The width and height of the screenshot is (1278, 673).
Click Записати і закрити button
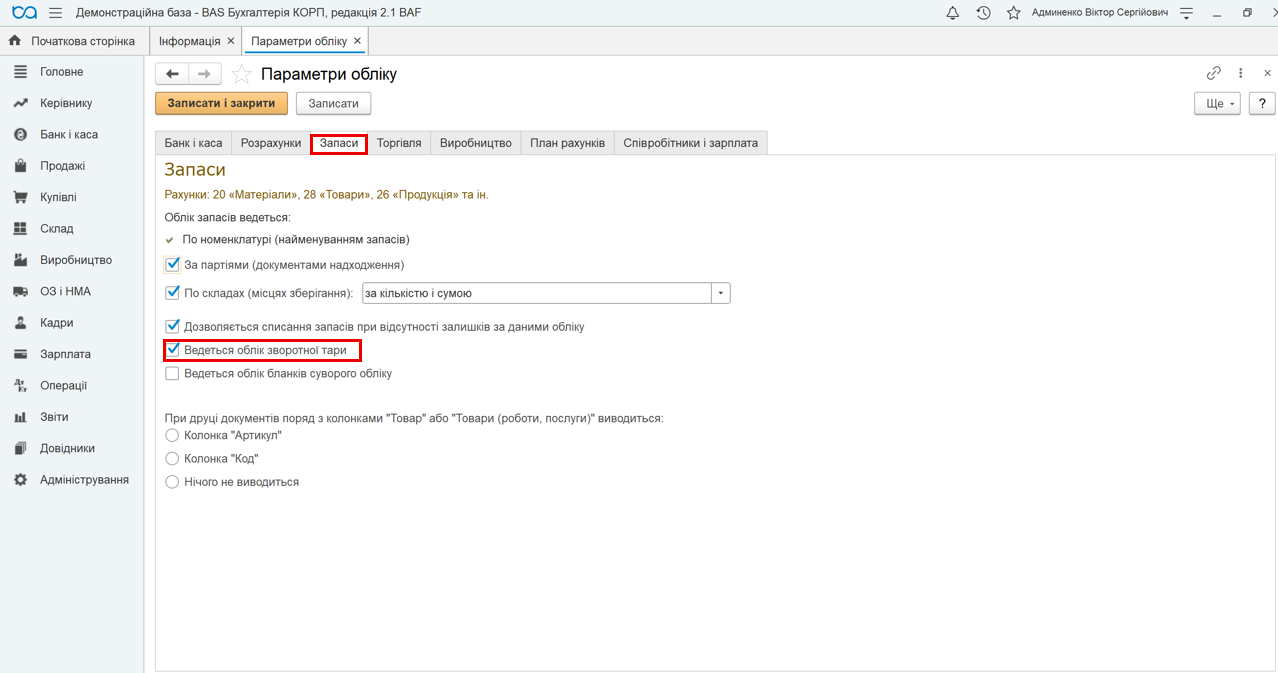221,103
